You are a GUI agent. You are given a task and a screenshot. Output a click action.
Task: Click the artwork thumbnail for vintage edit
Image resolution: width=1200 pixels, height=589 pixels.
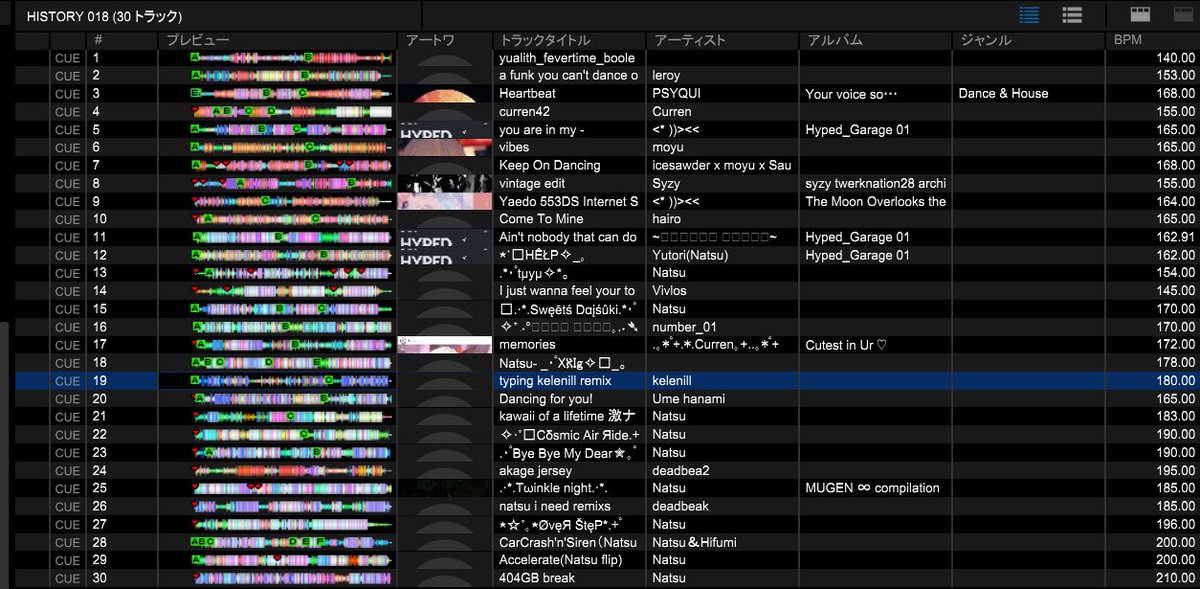[444, 183]
